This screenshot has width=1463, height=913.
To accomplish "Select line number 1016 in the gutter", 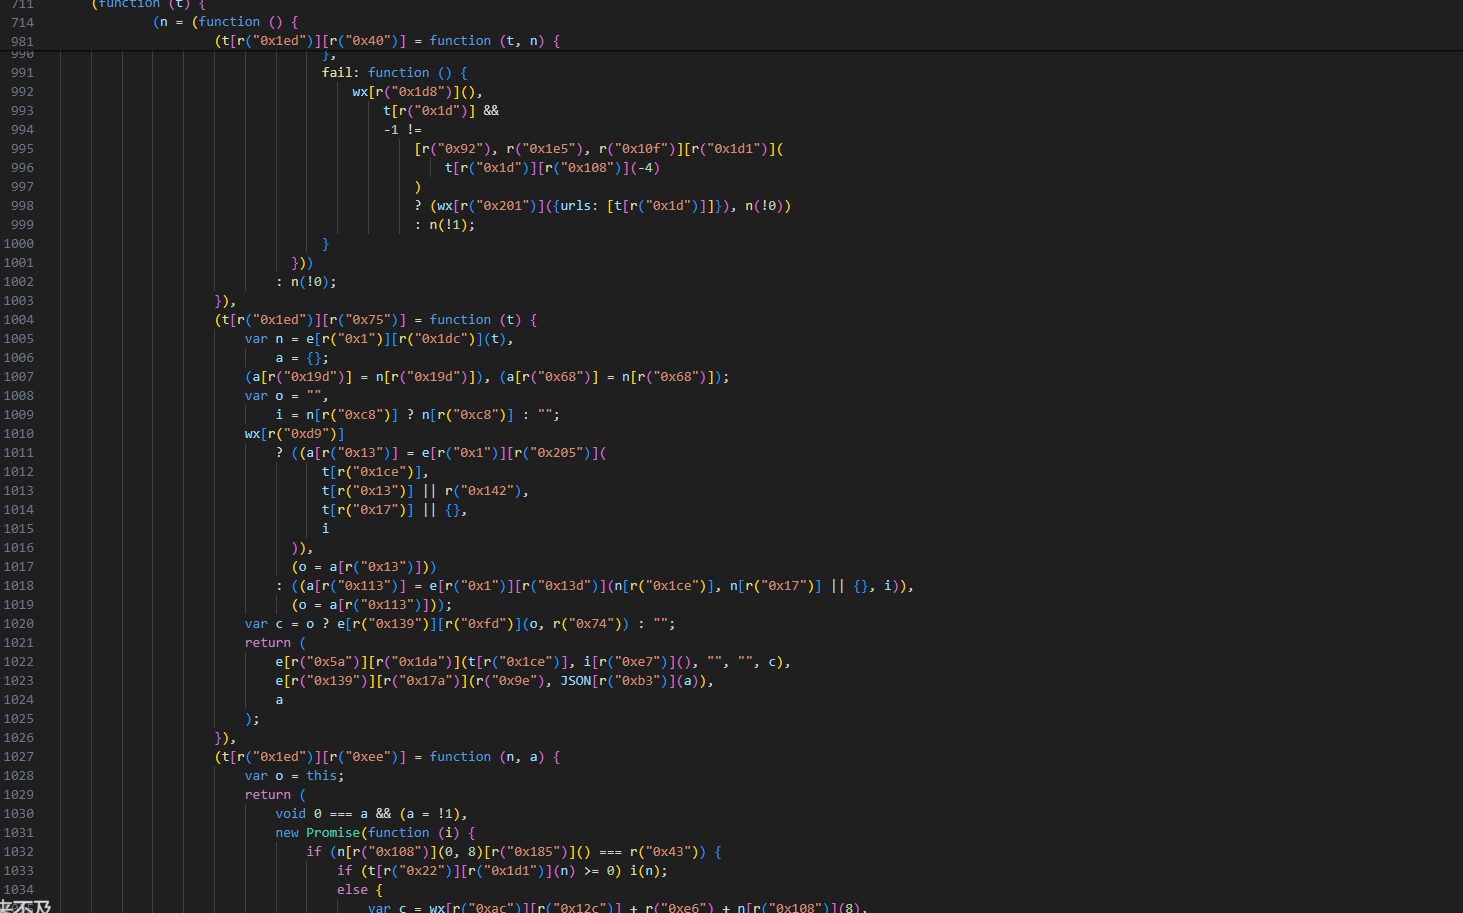I will pyautogui.click(x=18, y=548).
